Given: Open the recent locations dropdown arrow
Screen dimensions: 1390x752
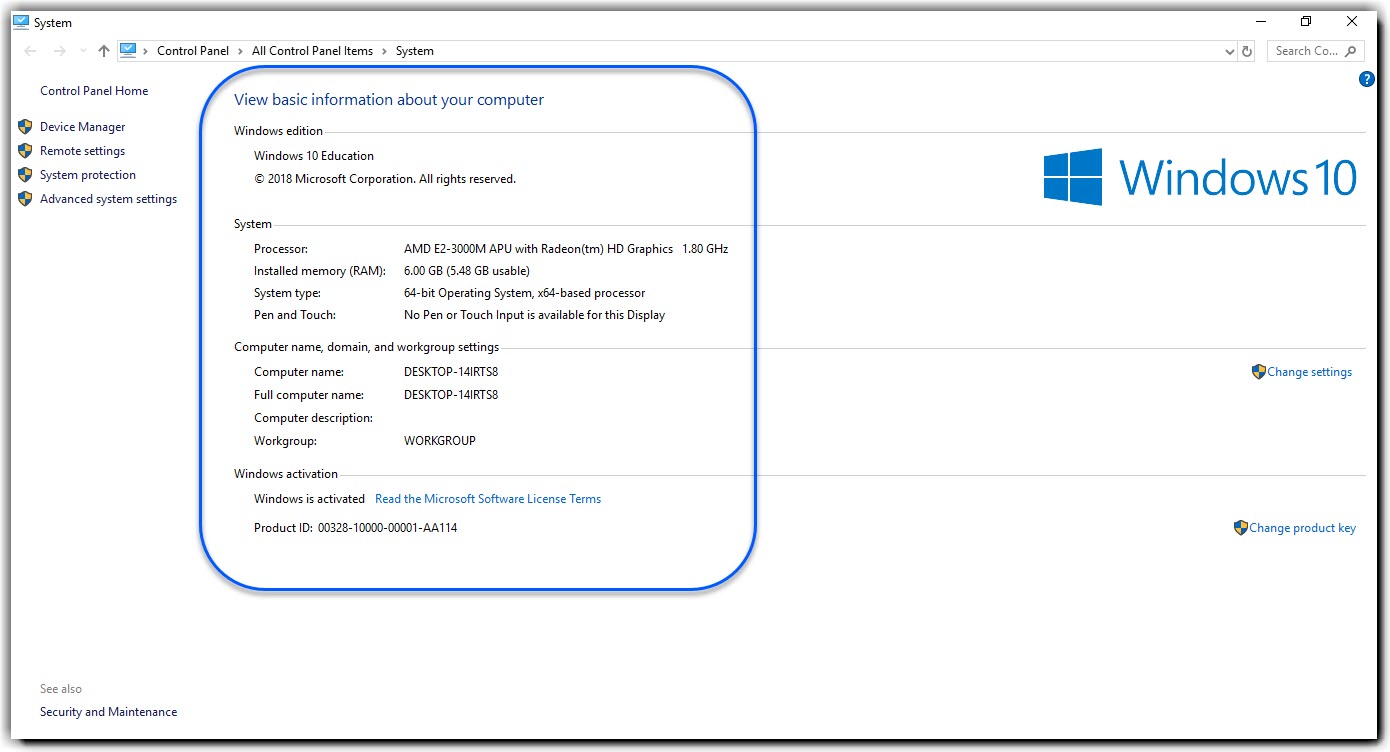Looking at the screenshot, I should tap(83, 51).
